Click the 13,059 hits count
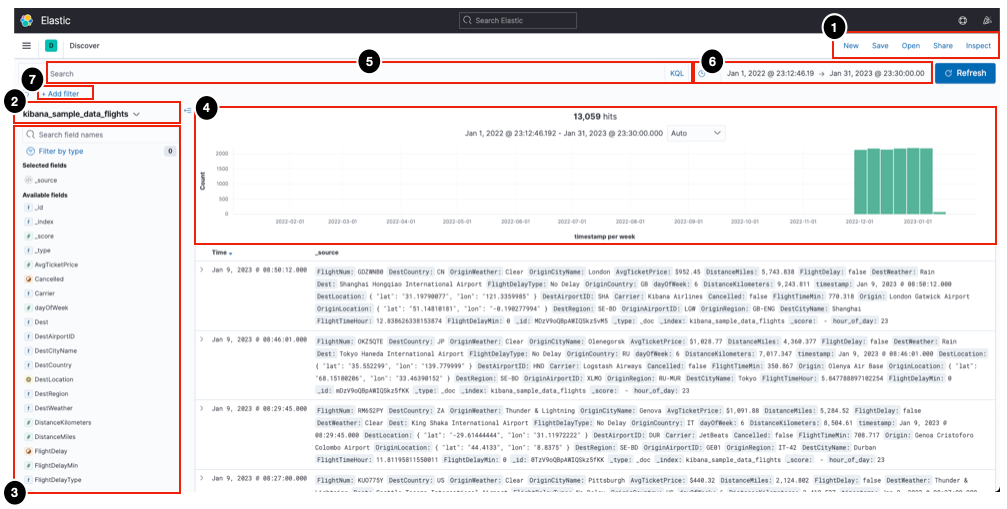The image size is (1007, 509). tap(595, 117)
